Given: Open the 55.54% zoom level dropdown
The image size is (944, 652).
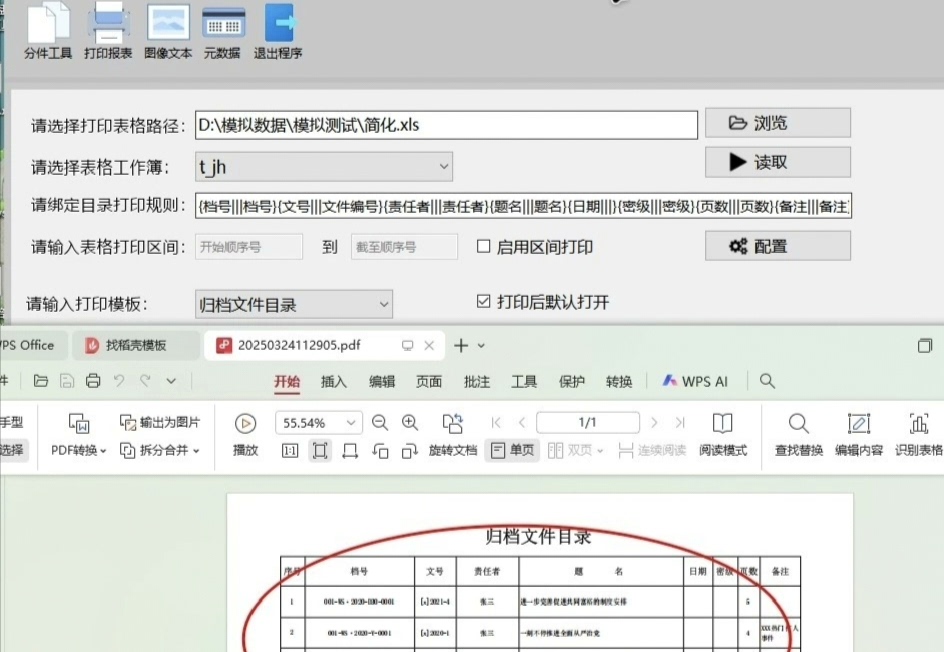Looking at the screenshot, I should [x=349, y=423].
